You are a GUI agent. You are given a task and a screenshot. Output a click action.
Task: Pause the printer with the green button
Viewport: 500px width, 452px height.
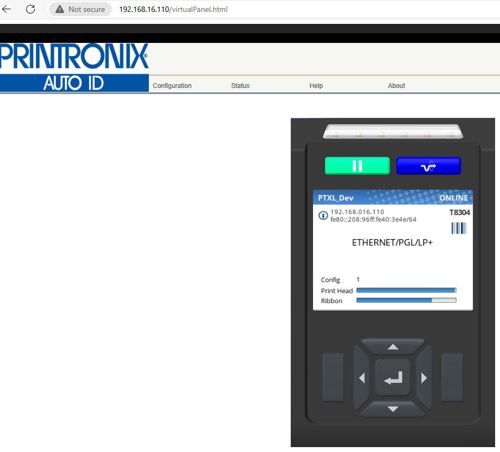pyautogui.click(x=357, y=166)
